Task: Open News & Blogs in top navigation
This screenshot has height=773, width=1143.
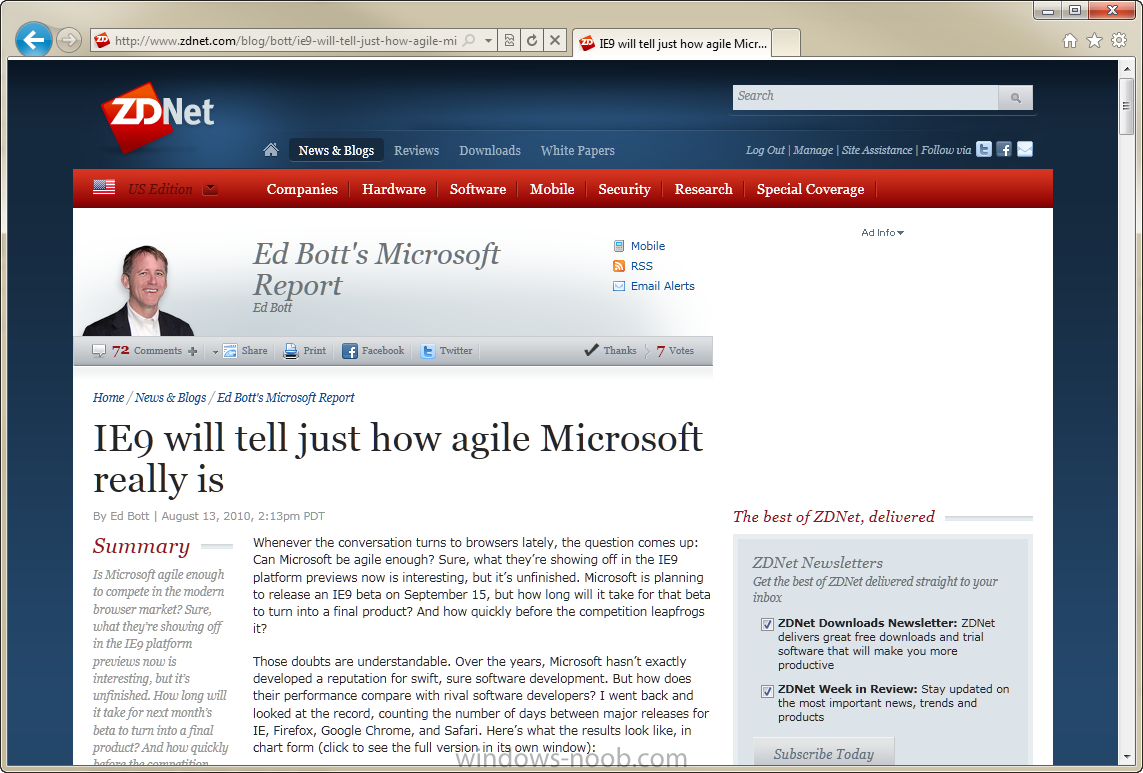Action: 336,150
